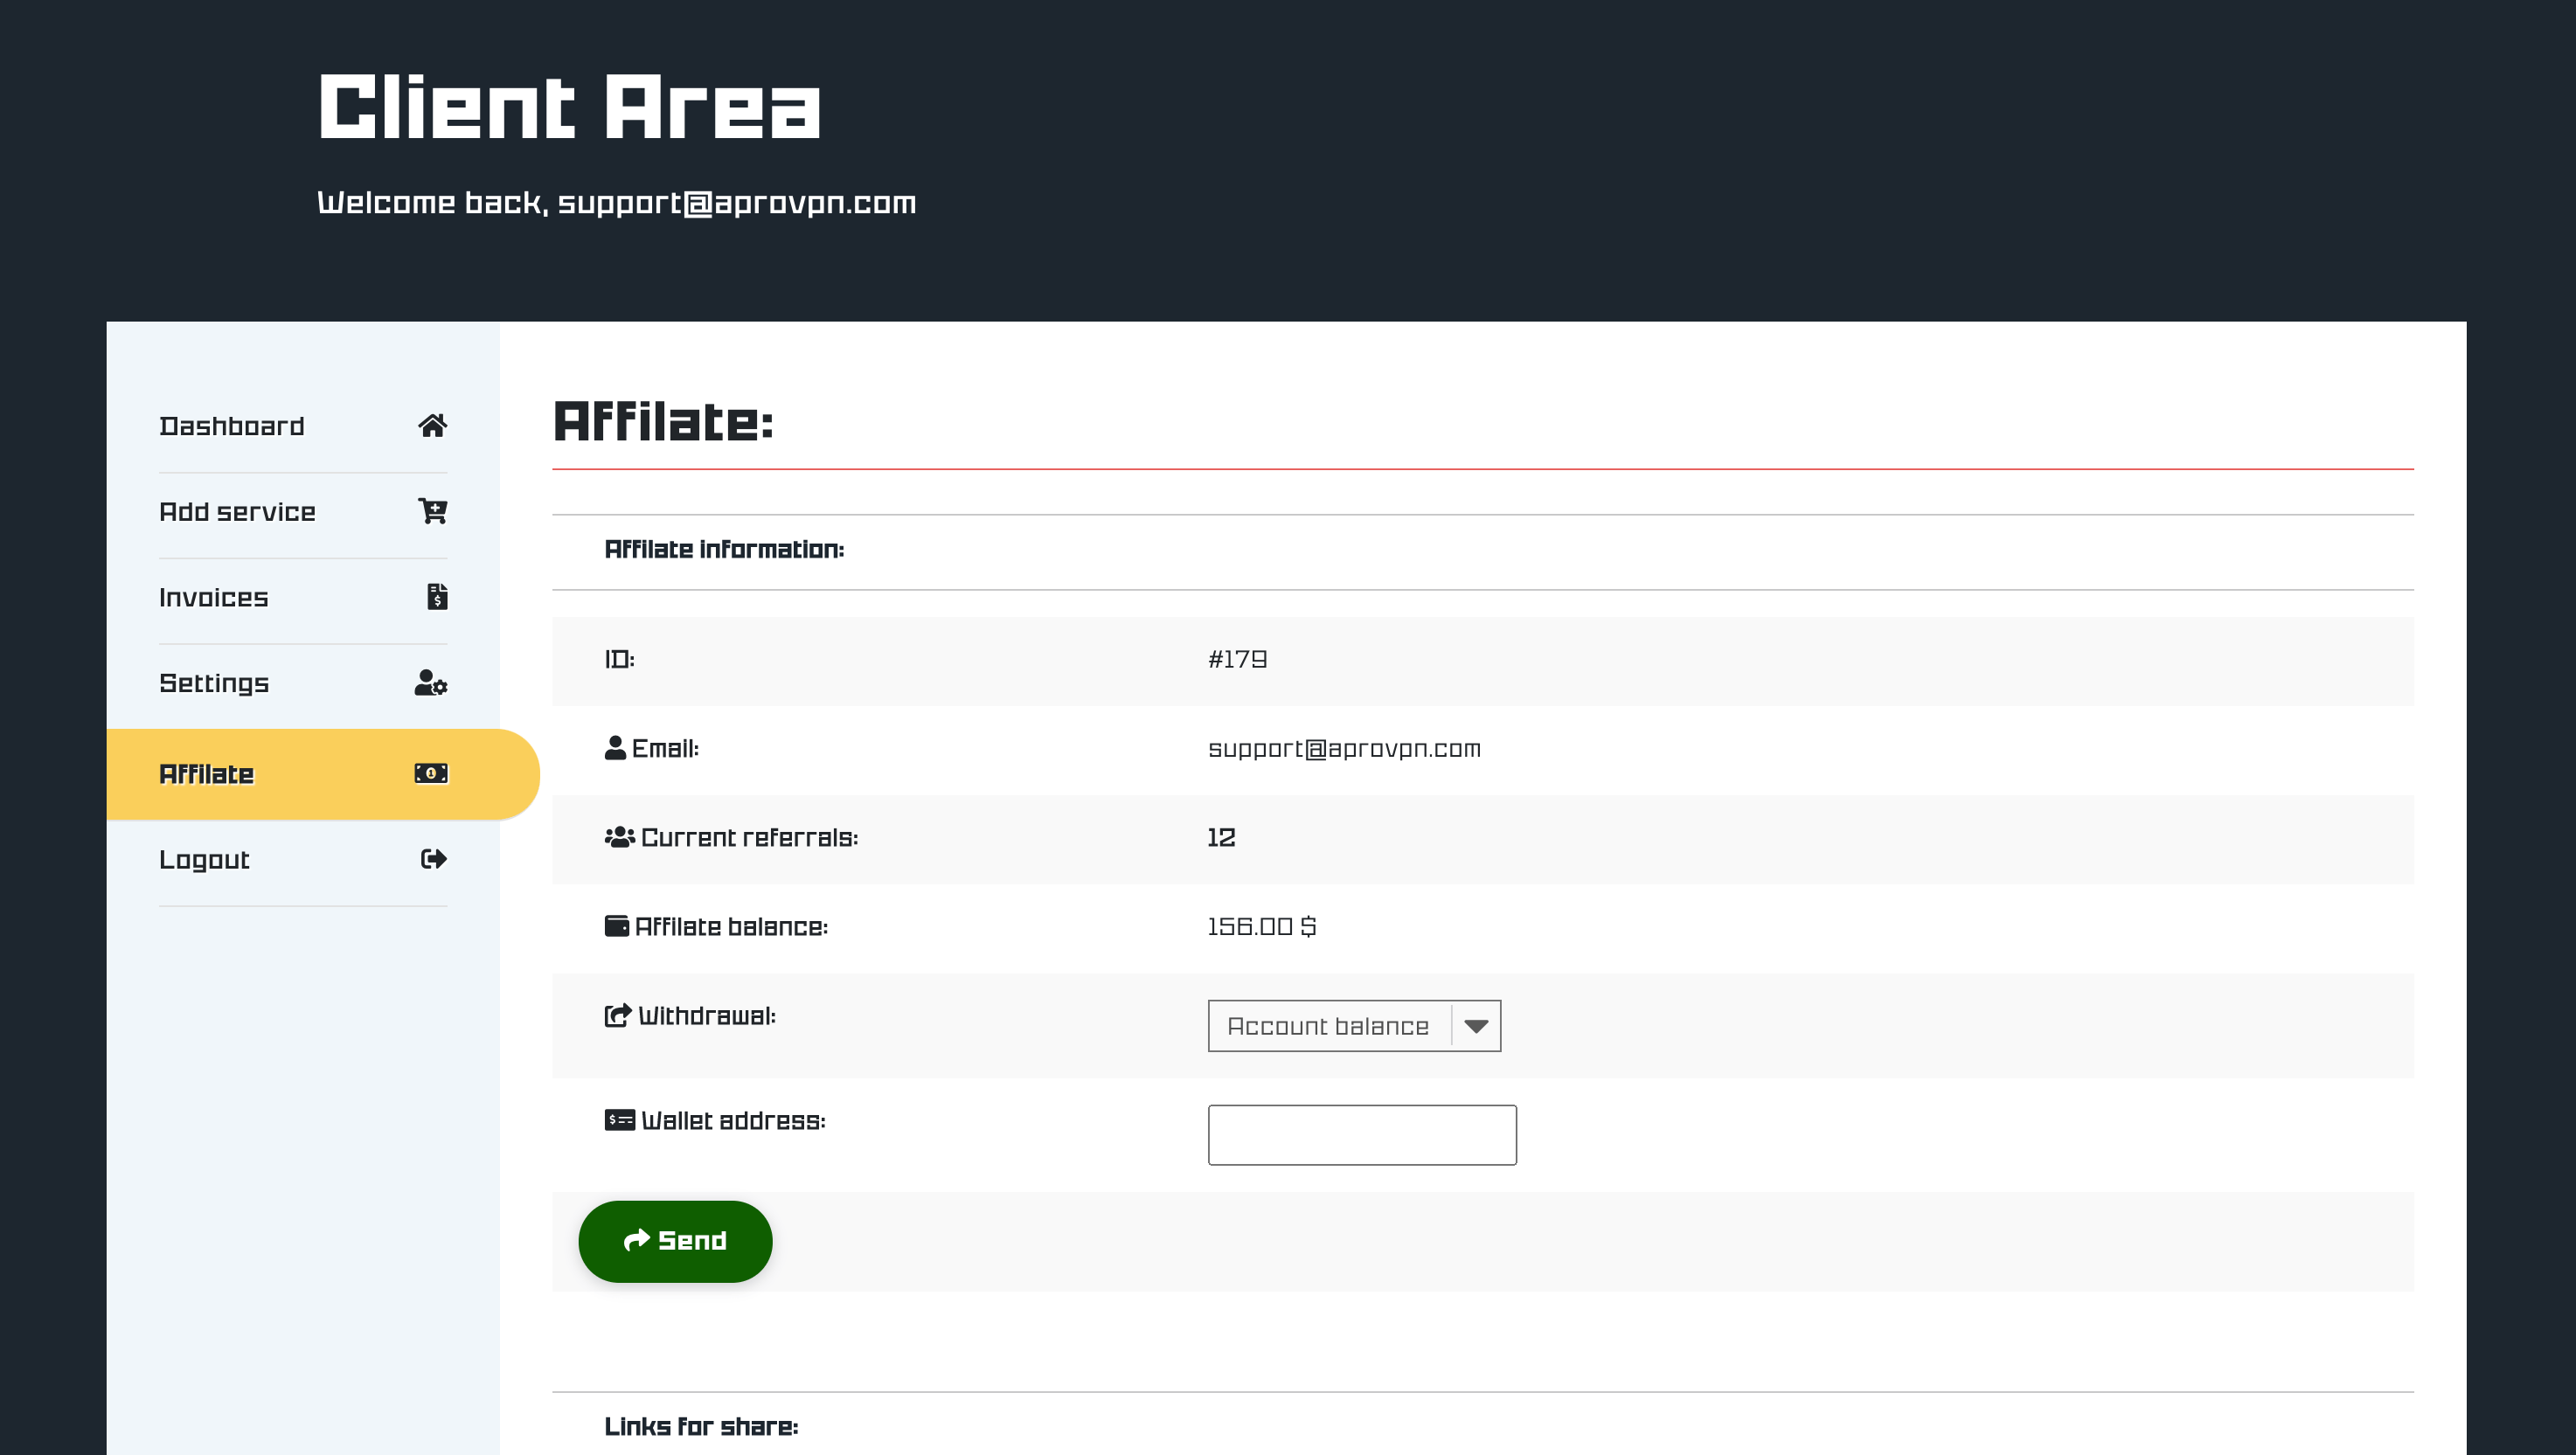Screen dimensions: 2576x1455
Task: Click the Affilate money bill icon
Action: coord(431,774)
